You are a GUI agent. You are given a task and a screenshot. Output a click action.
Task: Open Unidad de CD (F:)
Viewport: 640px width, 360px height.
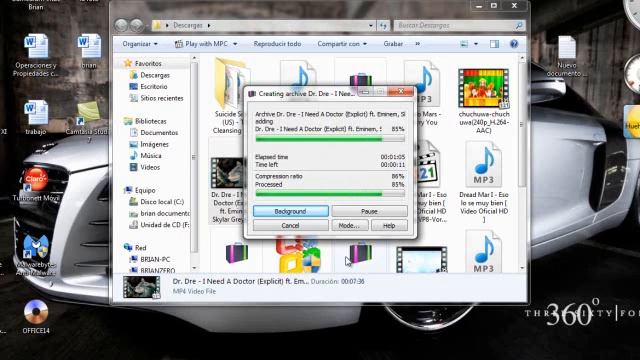point(164,224)
